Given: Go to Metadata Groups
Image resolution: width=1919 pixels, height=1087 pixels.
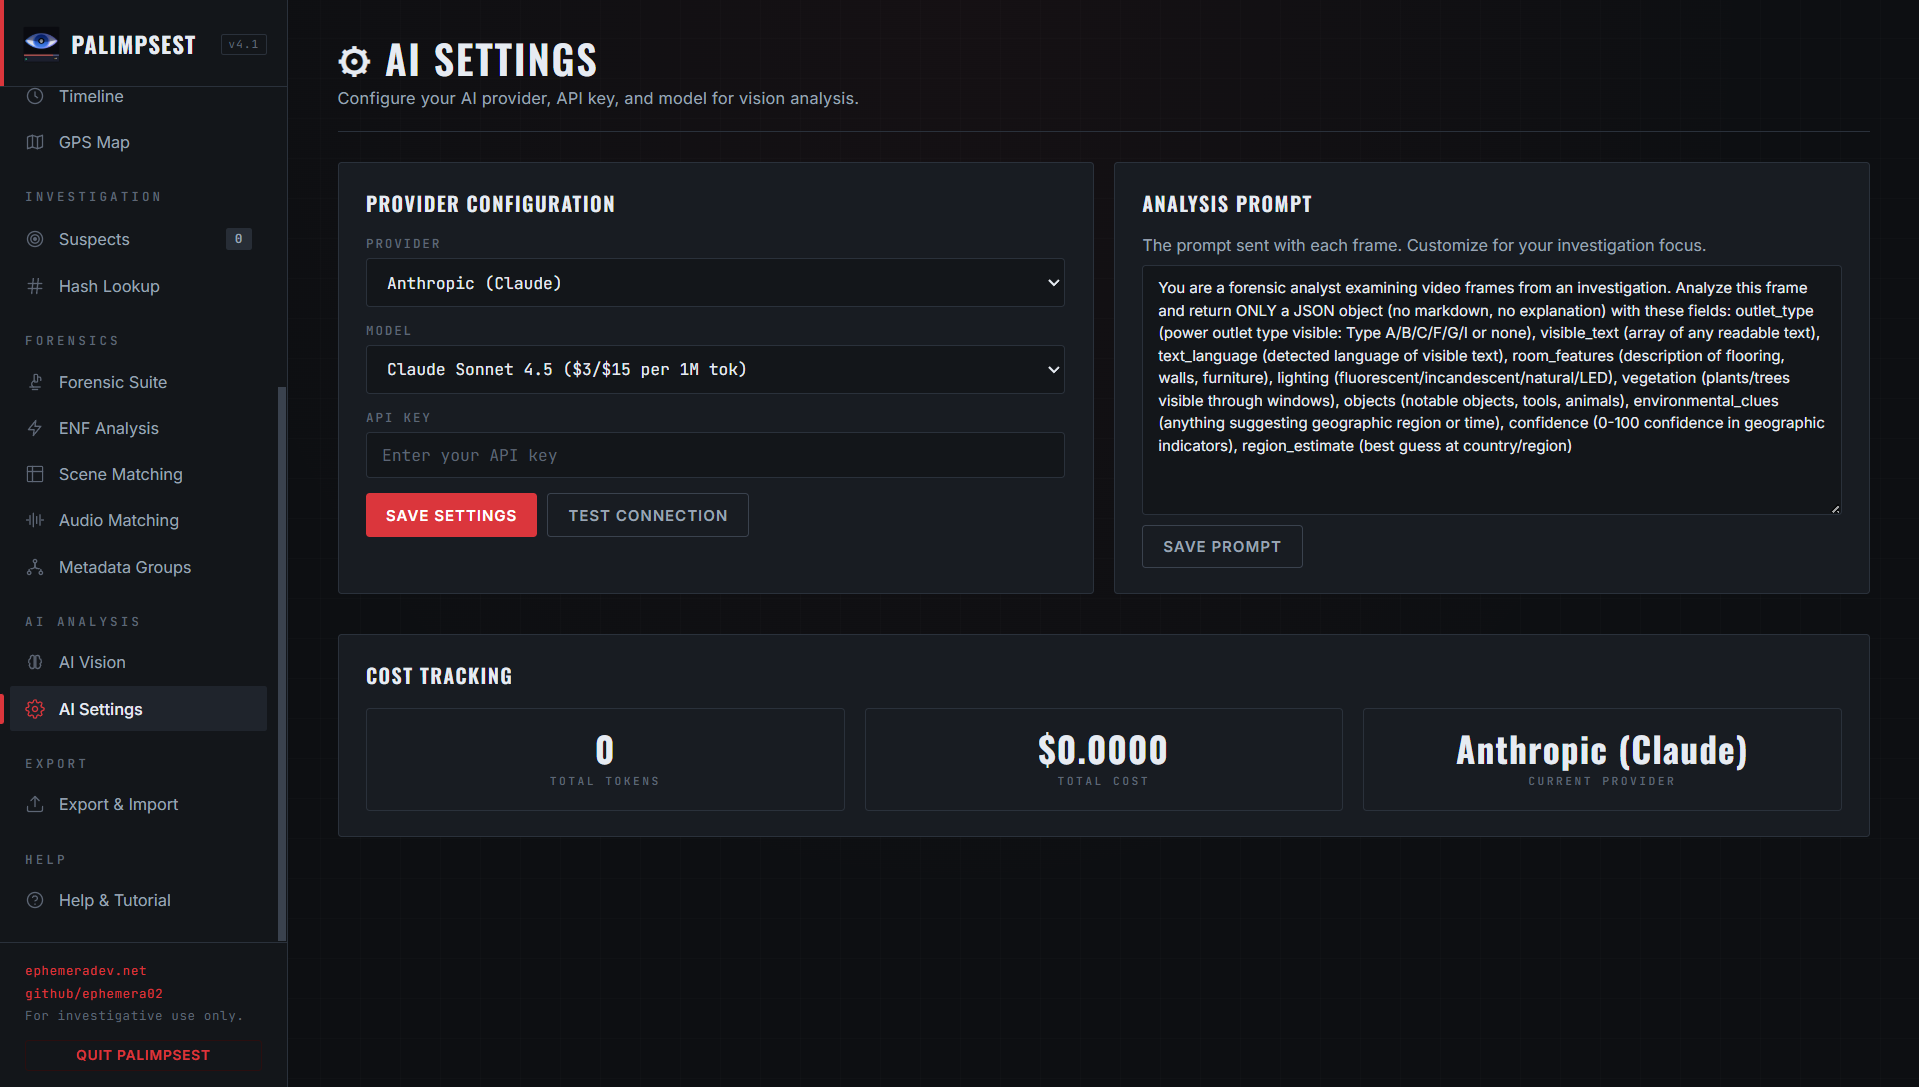Looking at the screenshot, I should 138,567.
